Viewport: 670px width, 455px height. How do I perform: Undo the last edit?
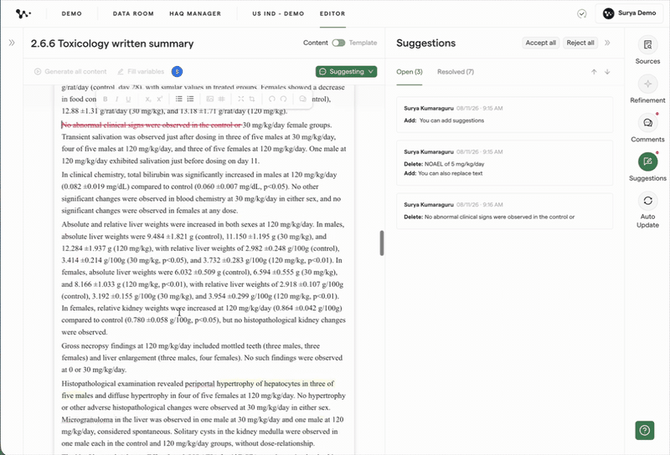[272, 99]
